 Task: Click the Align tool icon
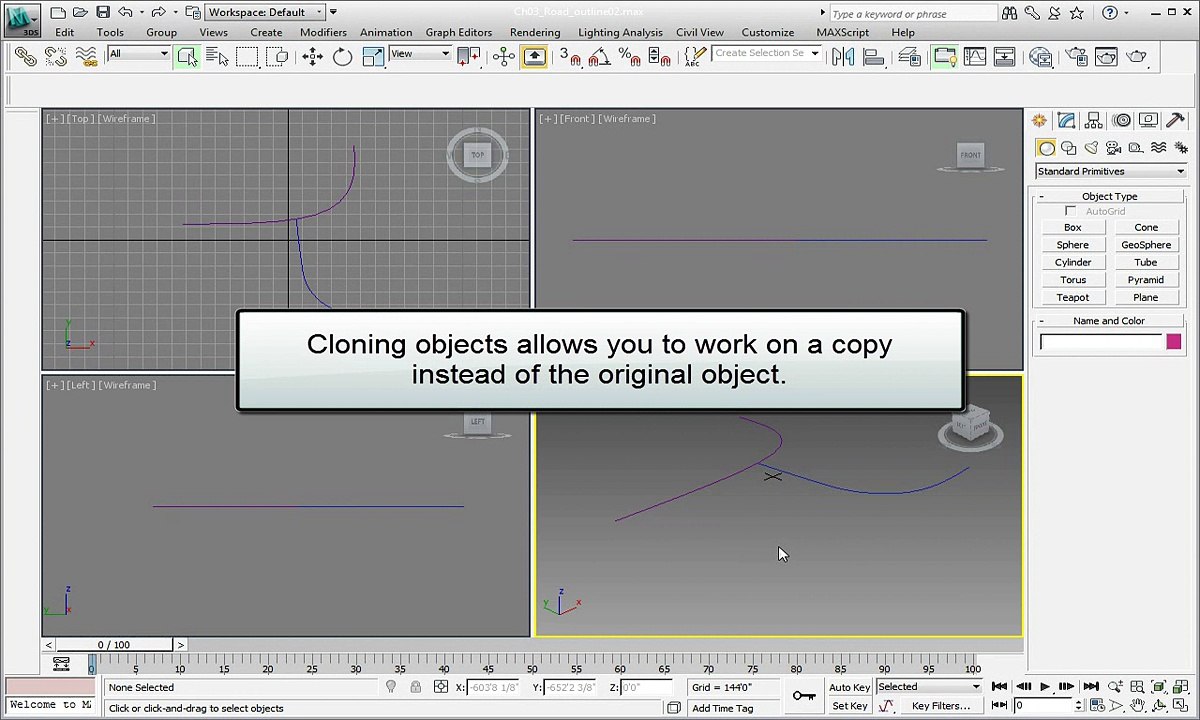tap(874, 57)
